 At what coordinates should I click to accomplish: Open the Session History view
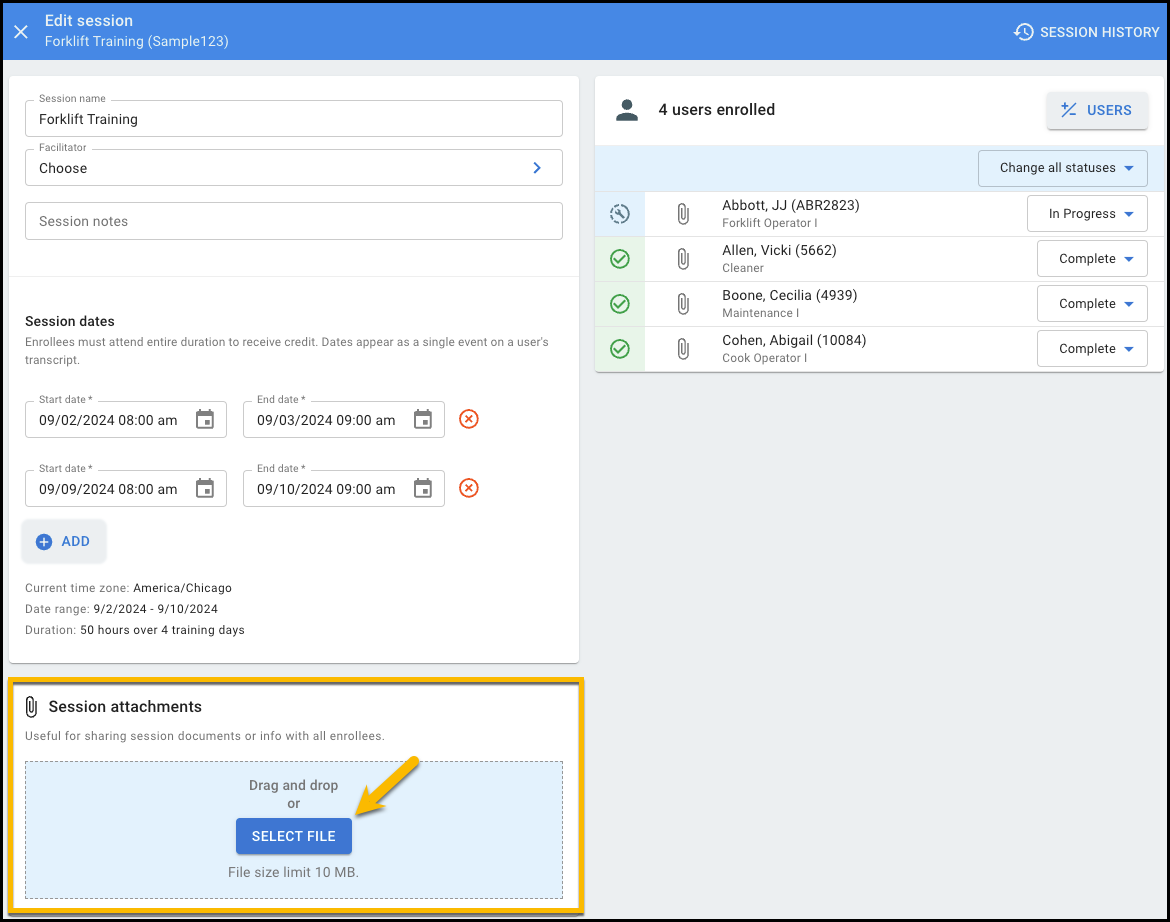pos(1086,32)
